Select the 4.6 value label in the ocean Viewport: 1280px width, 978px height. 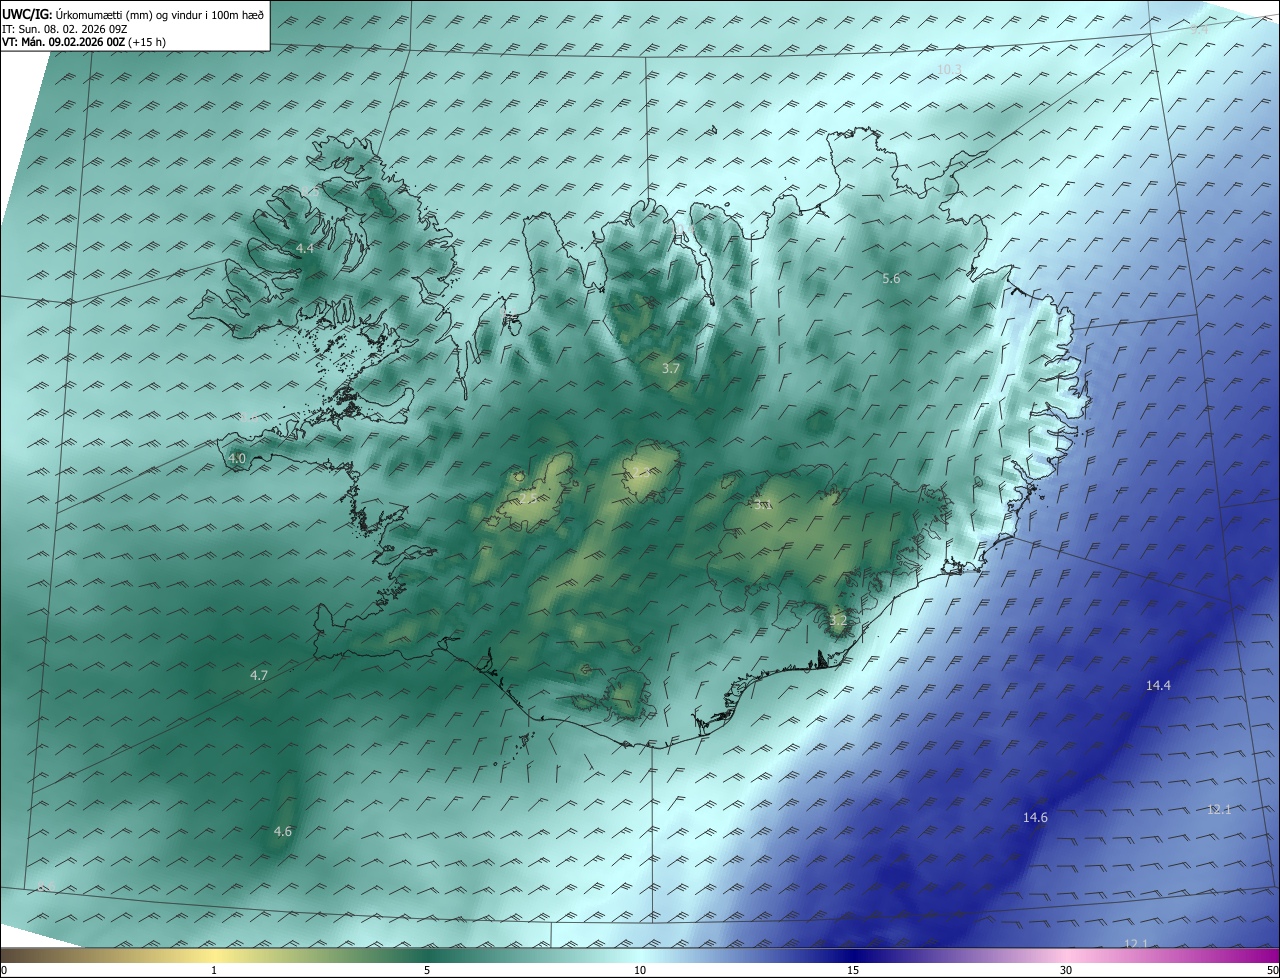point(283,831)
